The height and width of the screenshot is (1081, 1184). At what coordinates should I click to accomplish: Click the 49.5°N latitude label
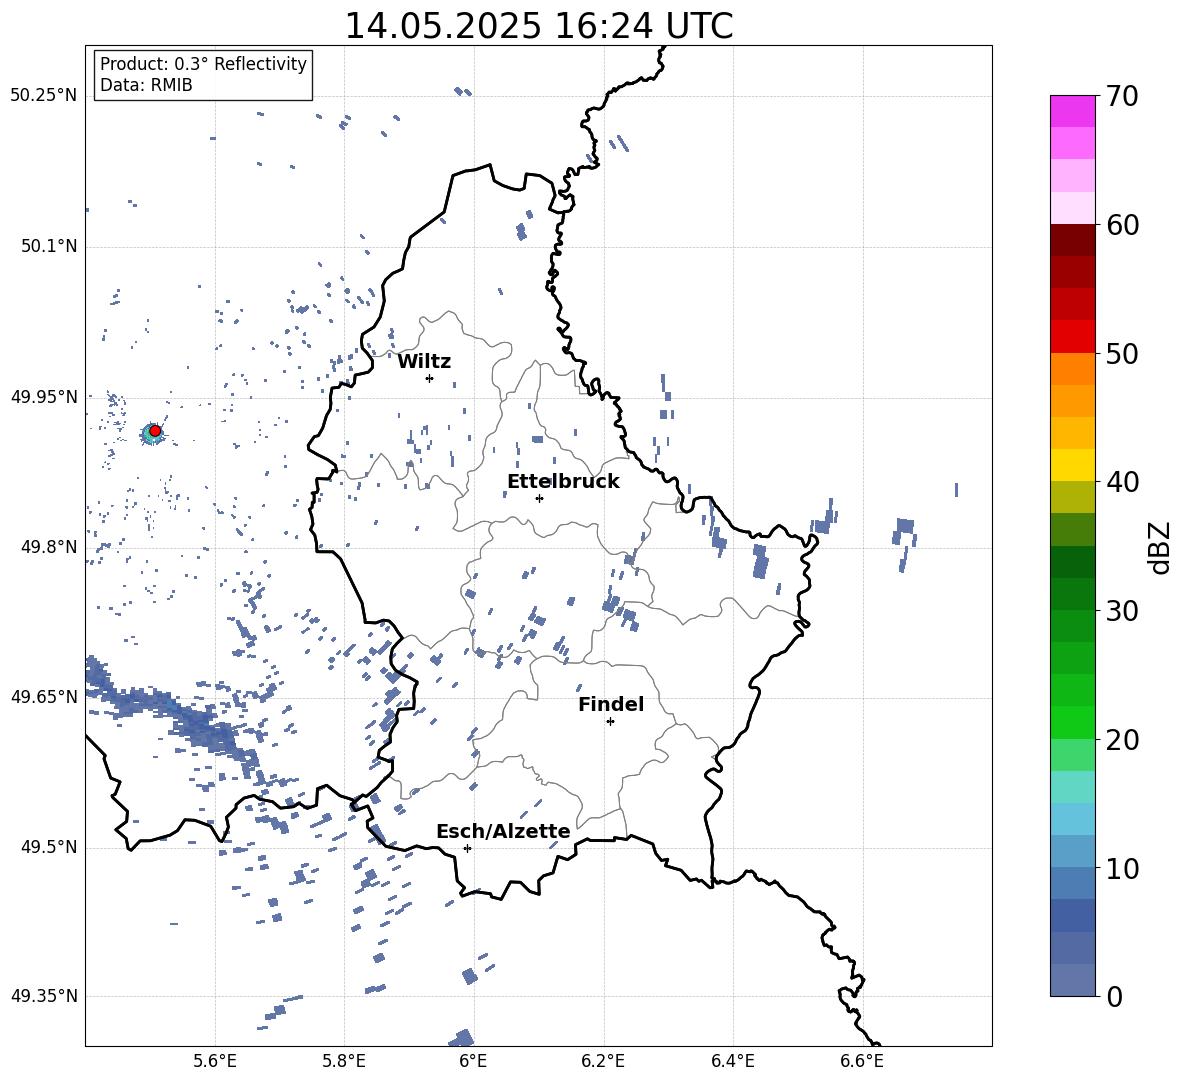tap(49, 847)
